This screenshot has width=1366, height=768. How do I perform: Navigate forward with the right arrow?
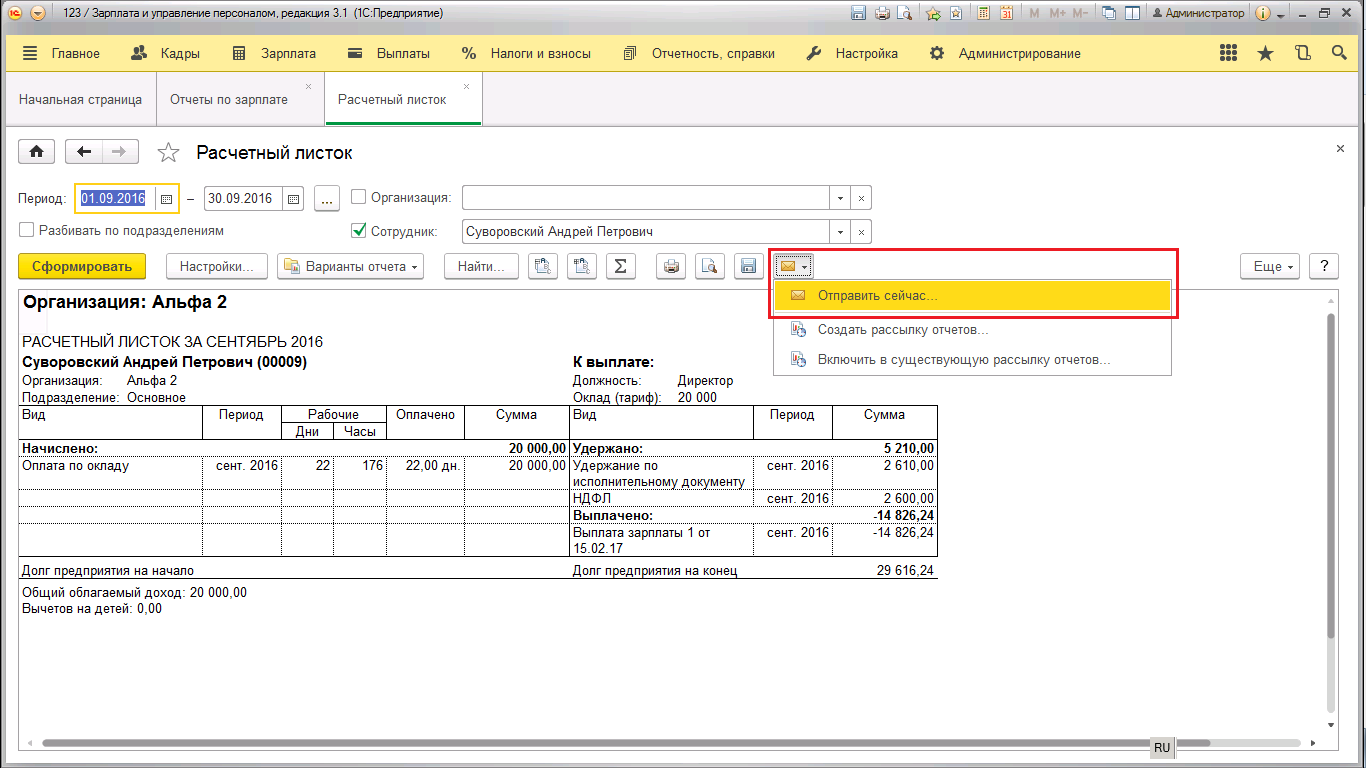[119, 152]
